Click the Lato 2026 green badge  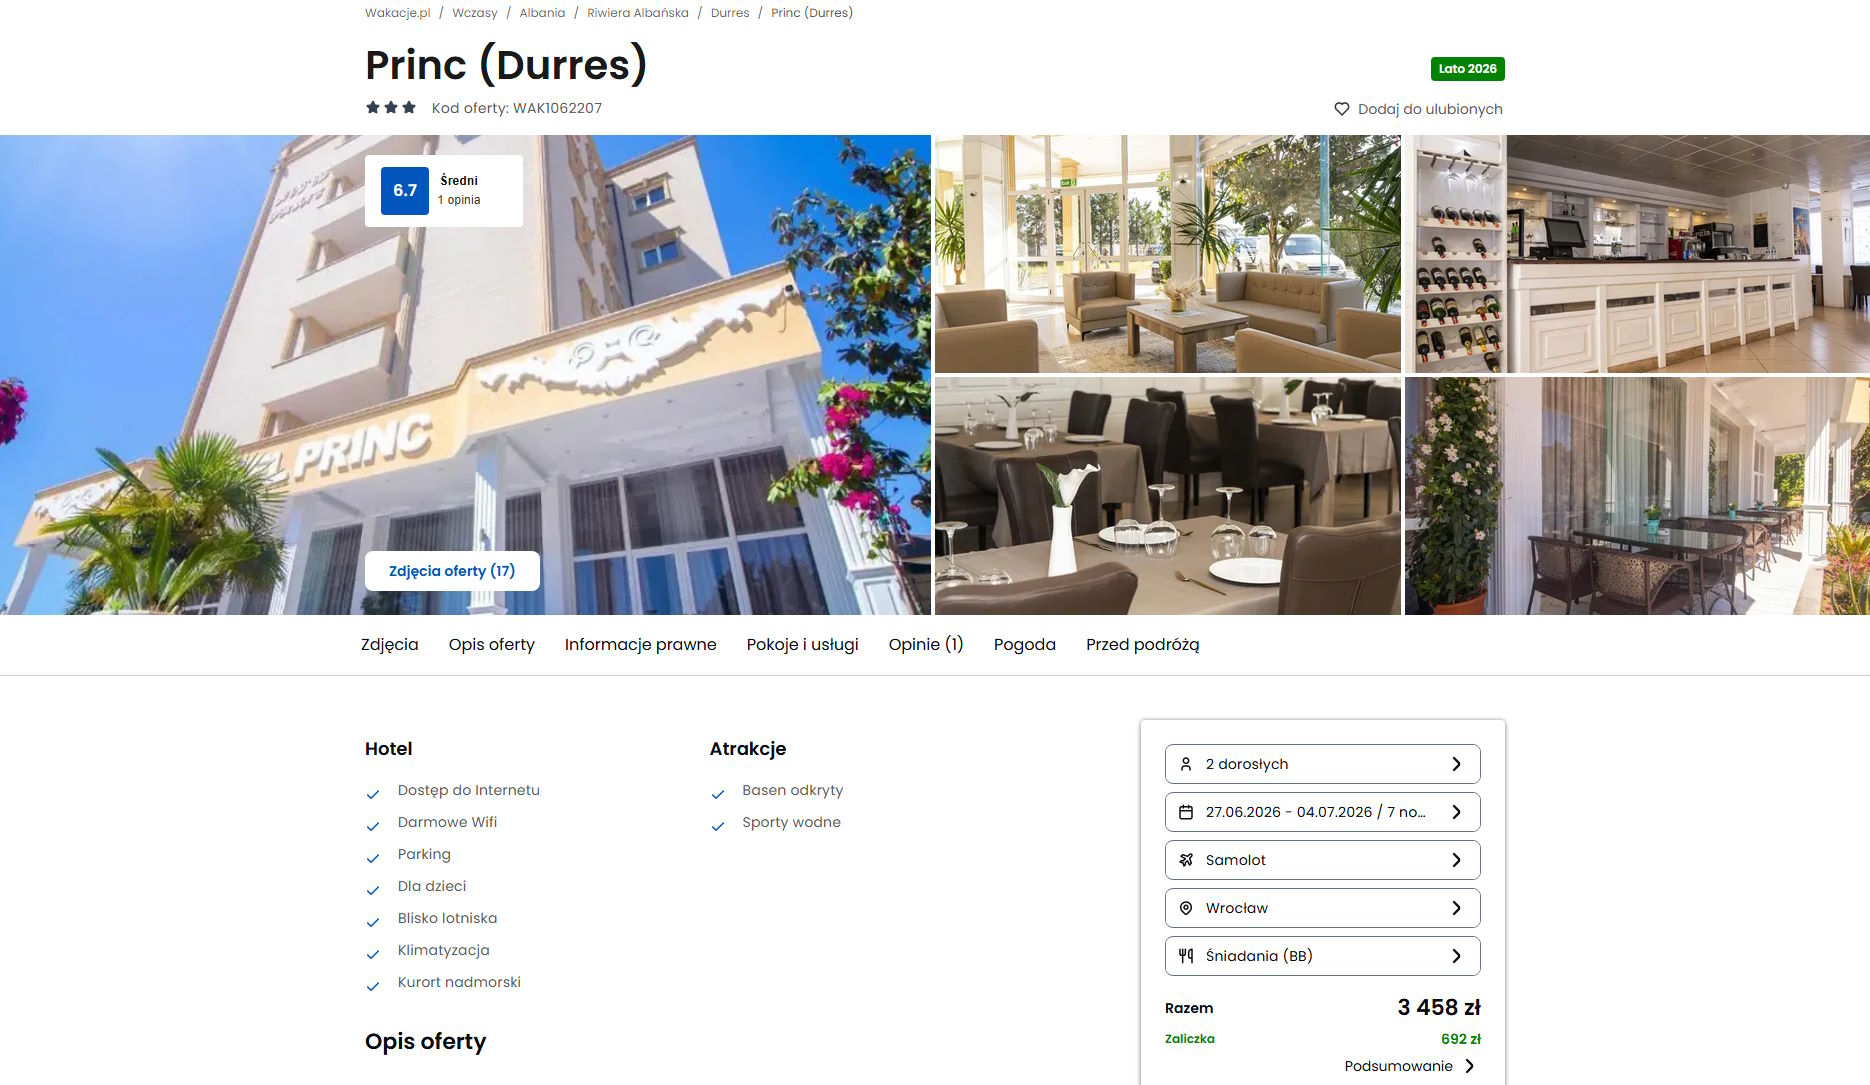pyautogui.click(x=1467, y=69)
